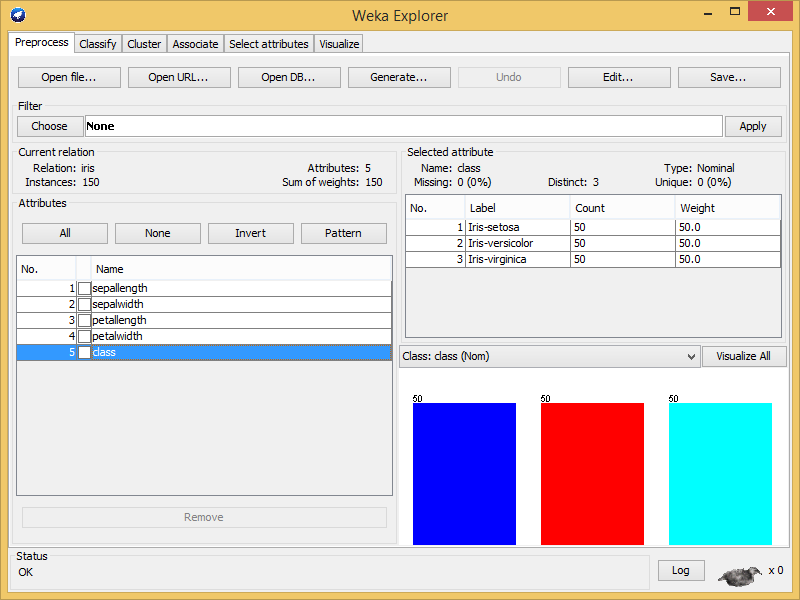800x600 pixels.
Task: Click the red Iris-versicolor histogram bar
Action: pos(592,474)
